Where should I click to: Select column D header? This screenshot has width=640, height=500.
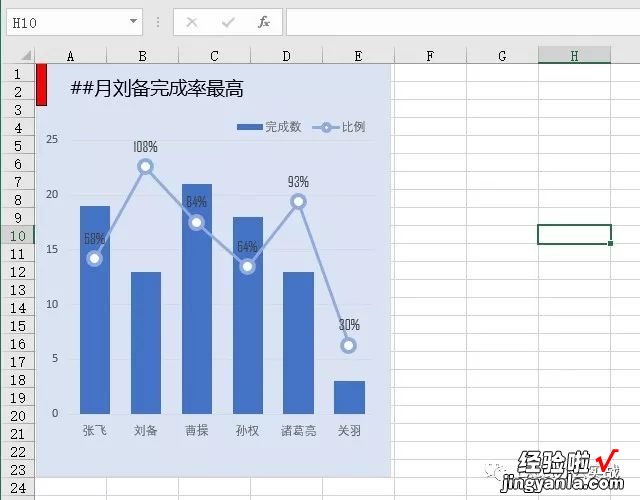click(x=287, y=56)
